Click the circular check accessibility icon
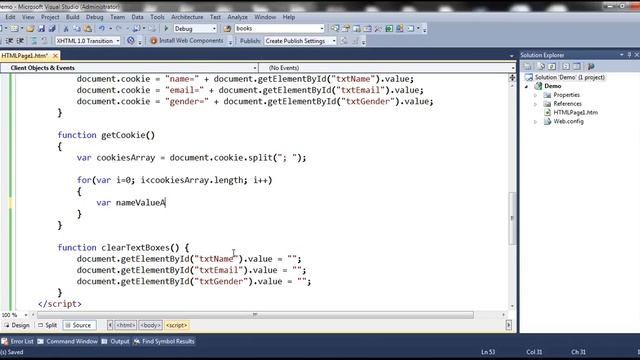The image size is (640, 360). (131, 41)
